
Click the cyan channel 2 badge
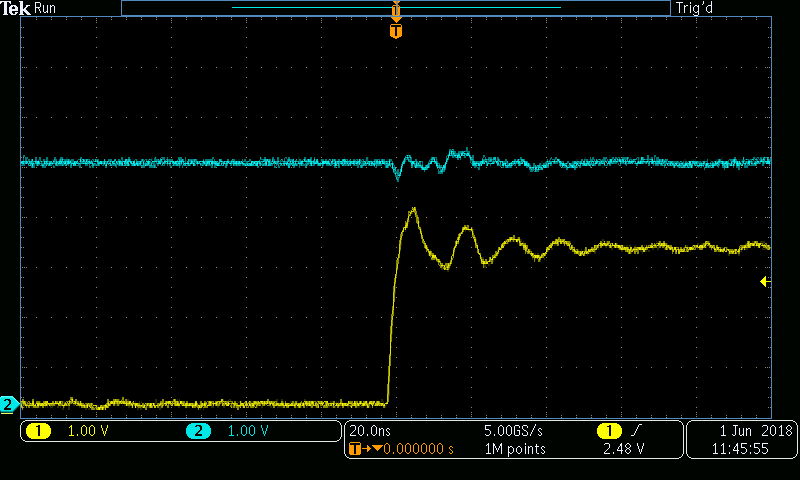tap(197, 431)
